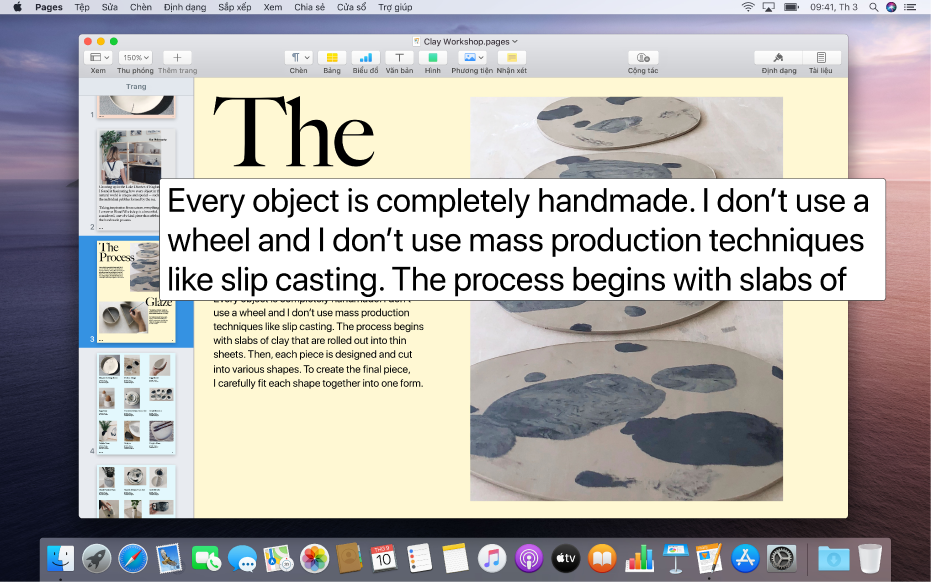Open the Định dạng (Format) menu in the menu bar
The width and height of the screenshot is (936, 585).
(x=186, y=7)
